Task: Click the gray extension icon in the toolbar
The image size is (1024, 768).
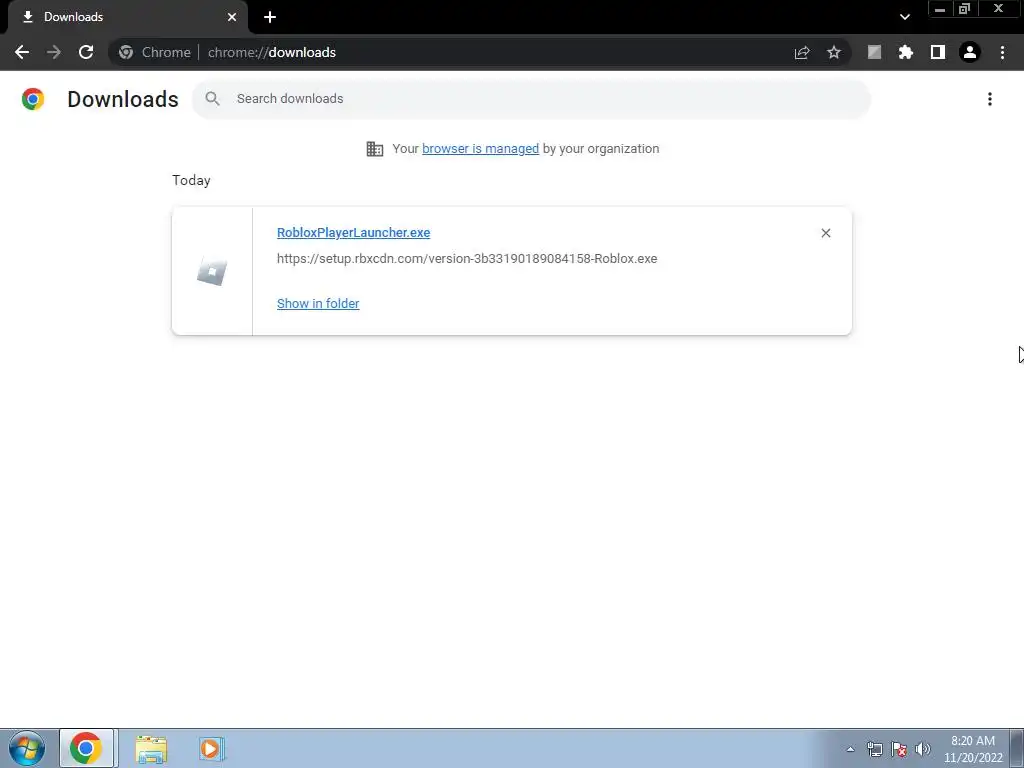Action: click(x=874, y=52)
